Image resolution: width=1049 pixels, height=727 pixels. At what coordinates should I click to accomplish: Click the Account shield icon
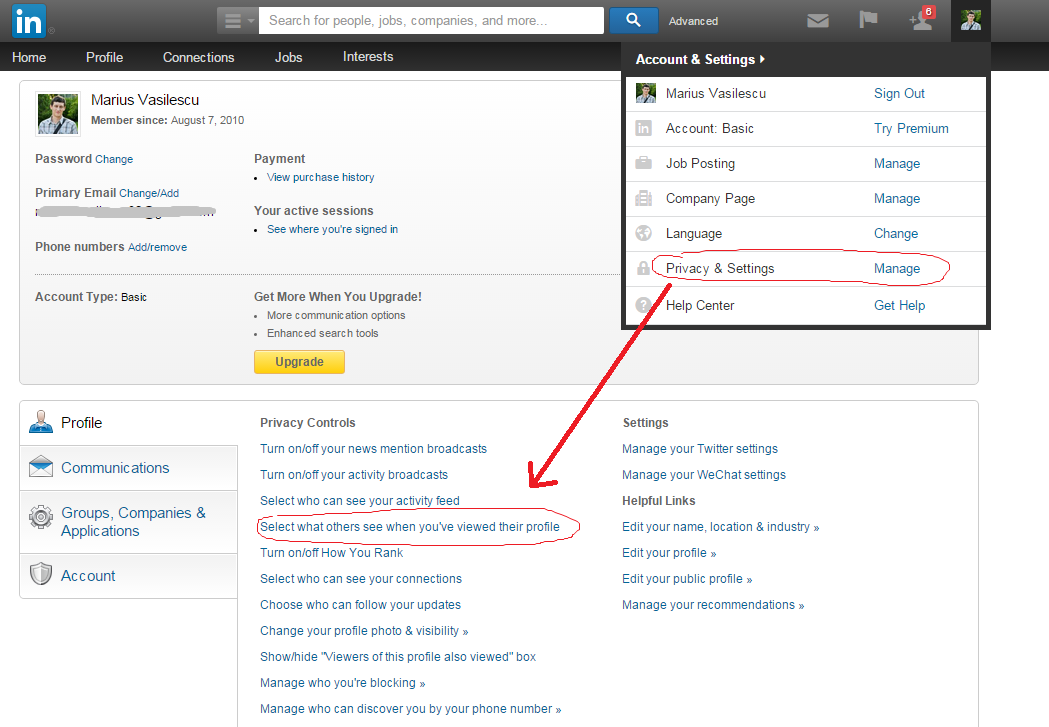point(41,574)
